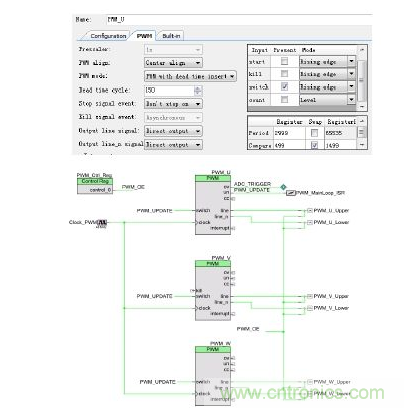Image resolution: width=404 pixels, height=408 pixels.
Task: Click the PWM_V_Lower output pin
Action: coord(310,308)
